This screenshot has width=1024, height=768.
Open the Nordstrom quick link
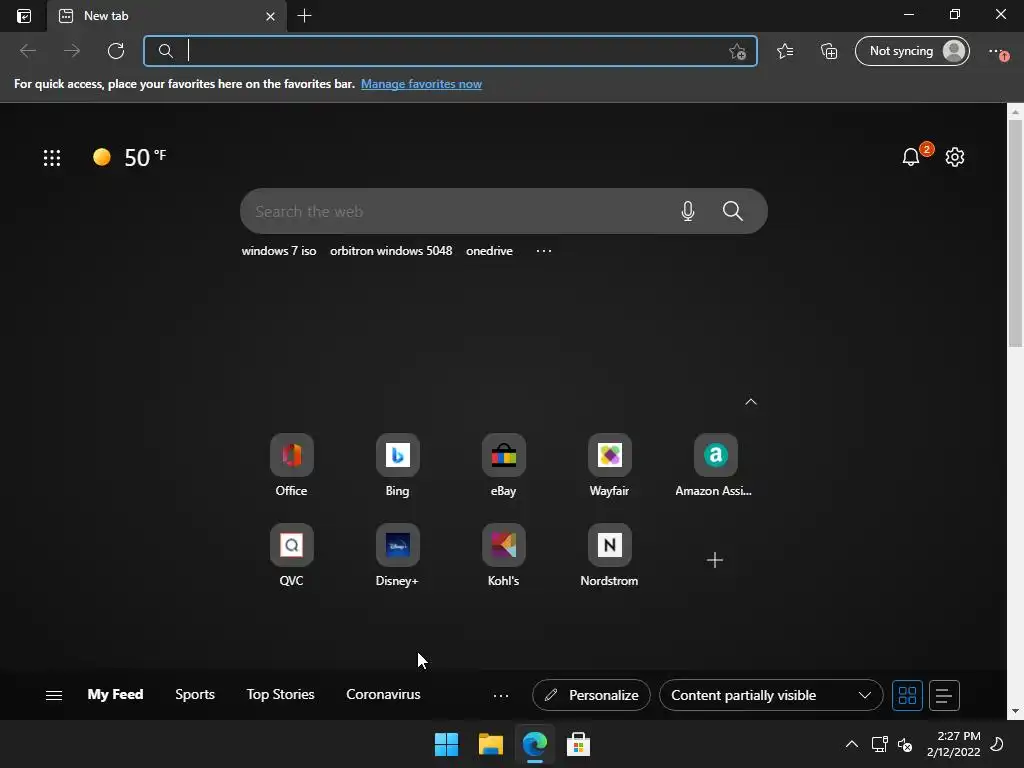[x=609, y=556]
